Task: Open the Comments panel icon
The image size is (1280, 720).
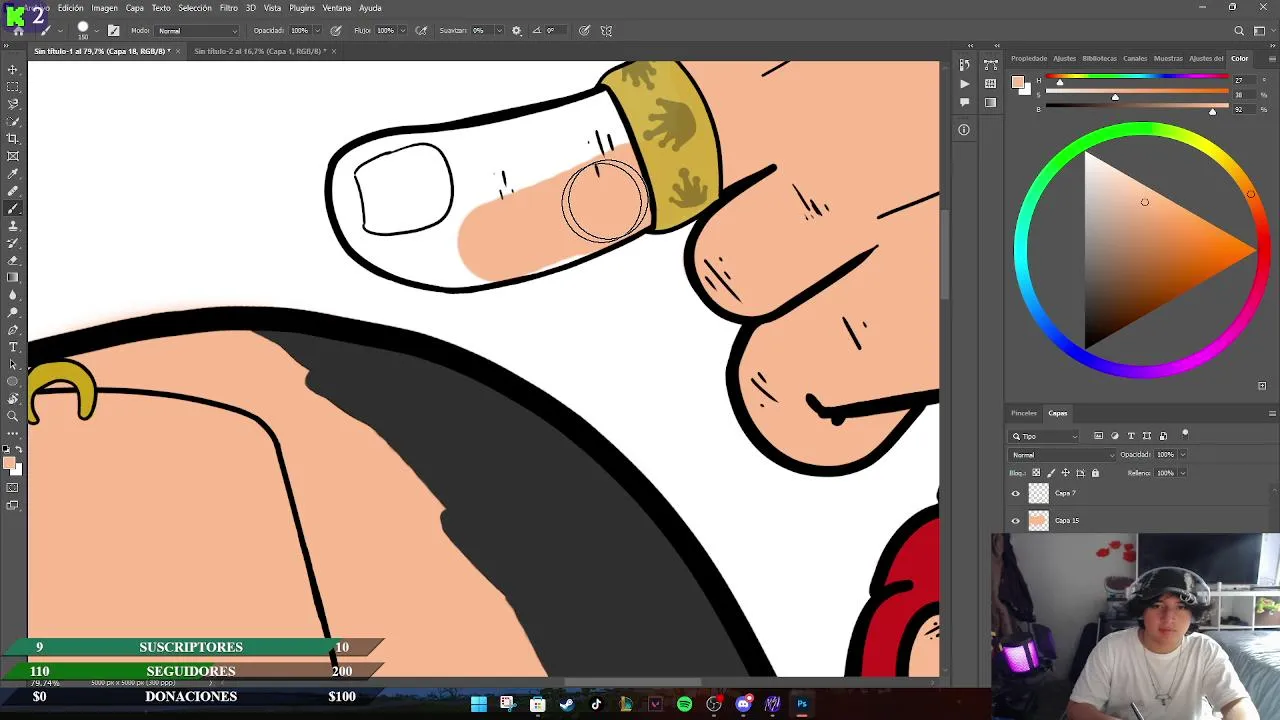Action: [x=964, y=102]
